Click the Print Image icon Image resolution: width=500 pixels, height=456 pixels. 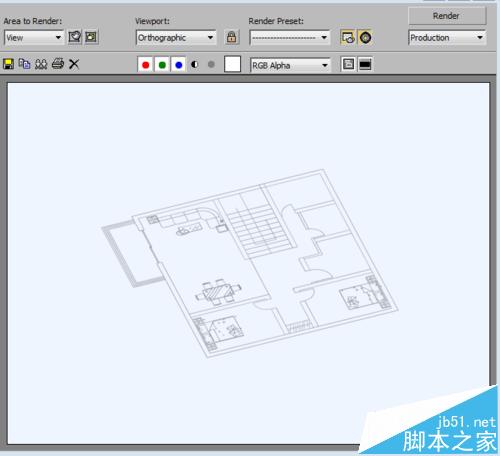pos(58,64)
